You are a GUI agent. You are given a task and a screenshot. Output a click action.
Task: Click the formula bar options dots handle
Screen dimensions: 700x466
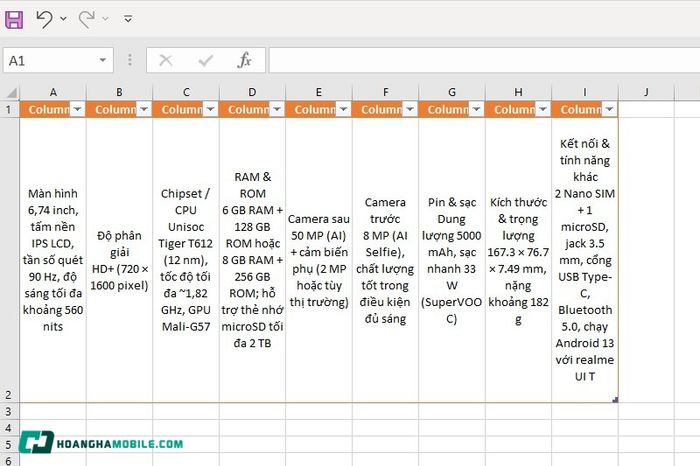point(129,60)
